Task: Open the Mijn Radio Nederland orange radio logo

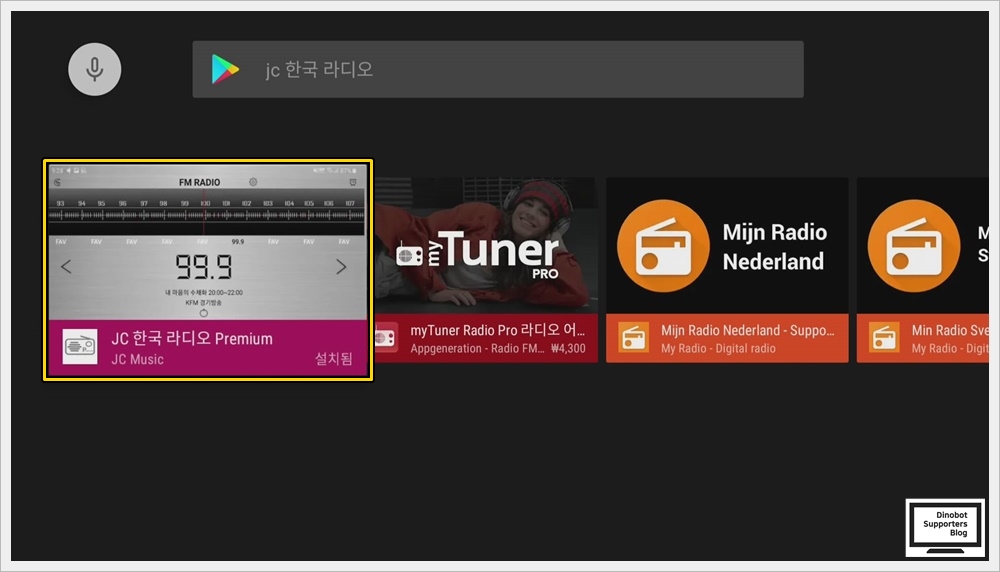Action: [x=663, y=246]
